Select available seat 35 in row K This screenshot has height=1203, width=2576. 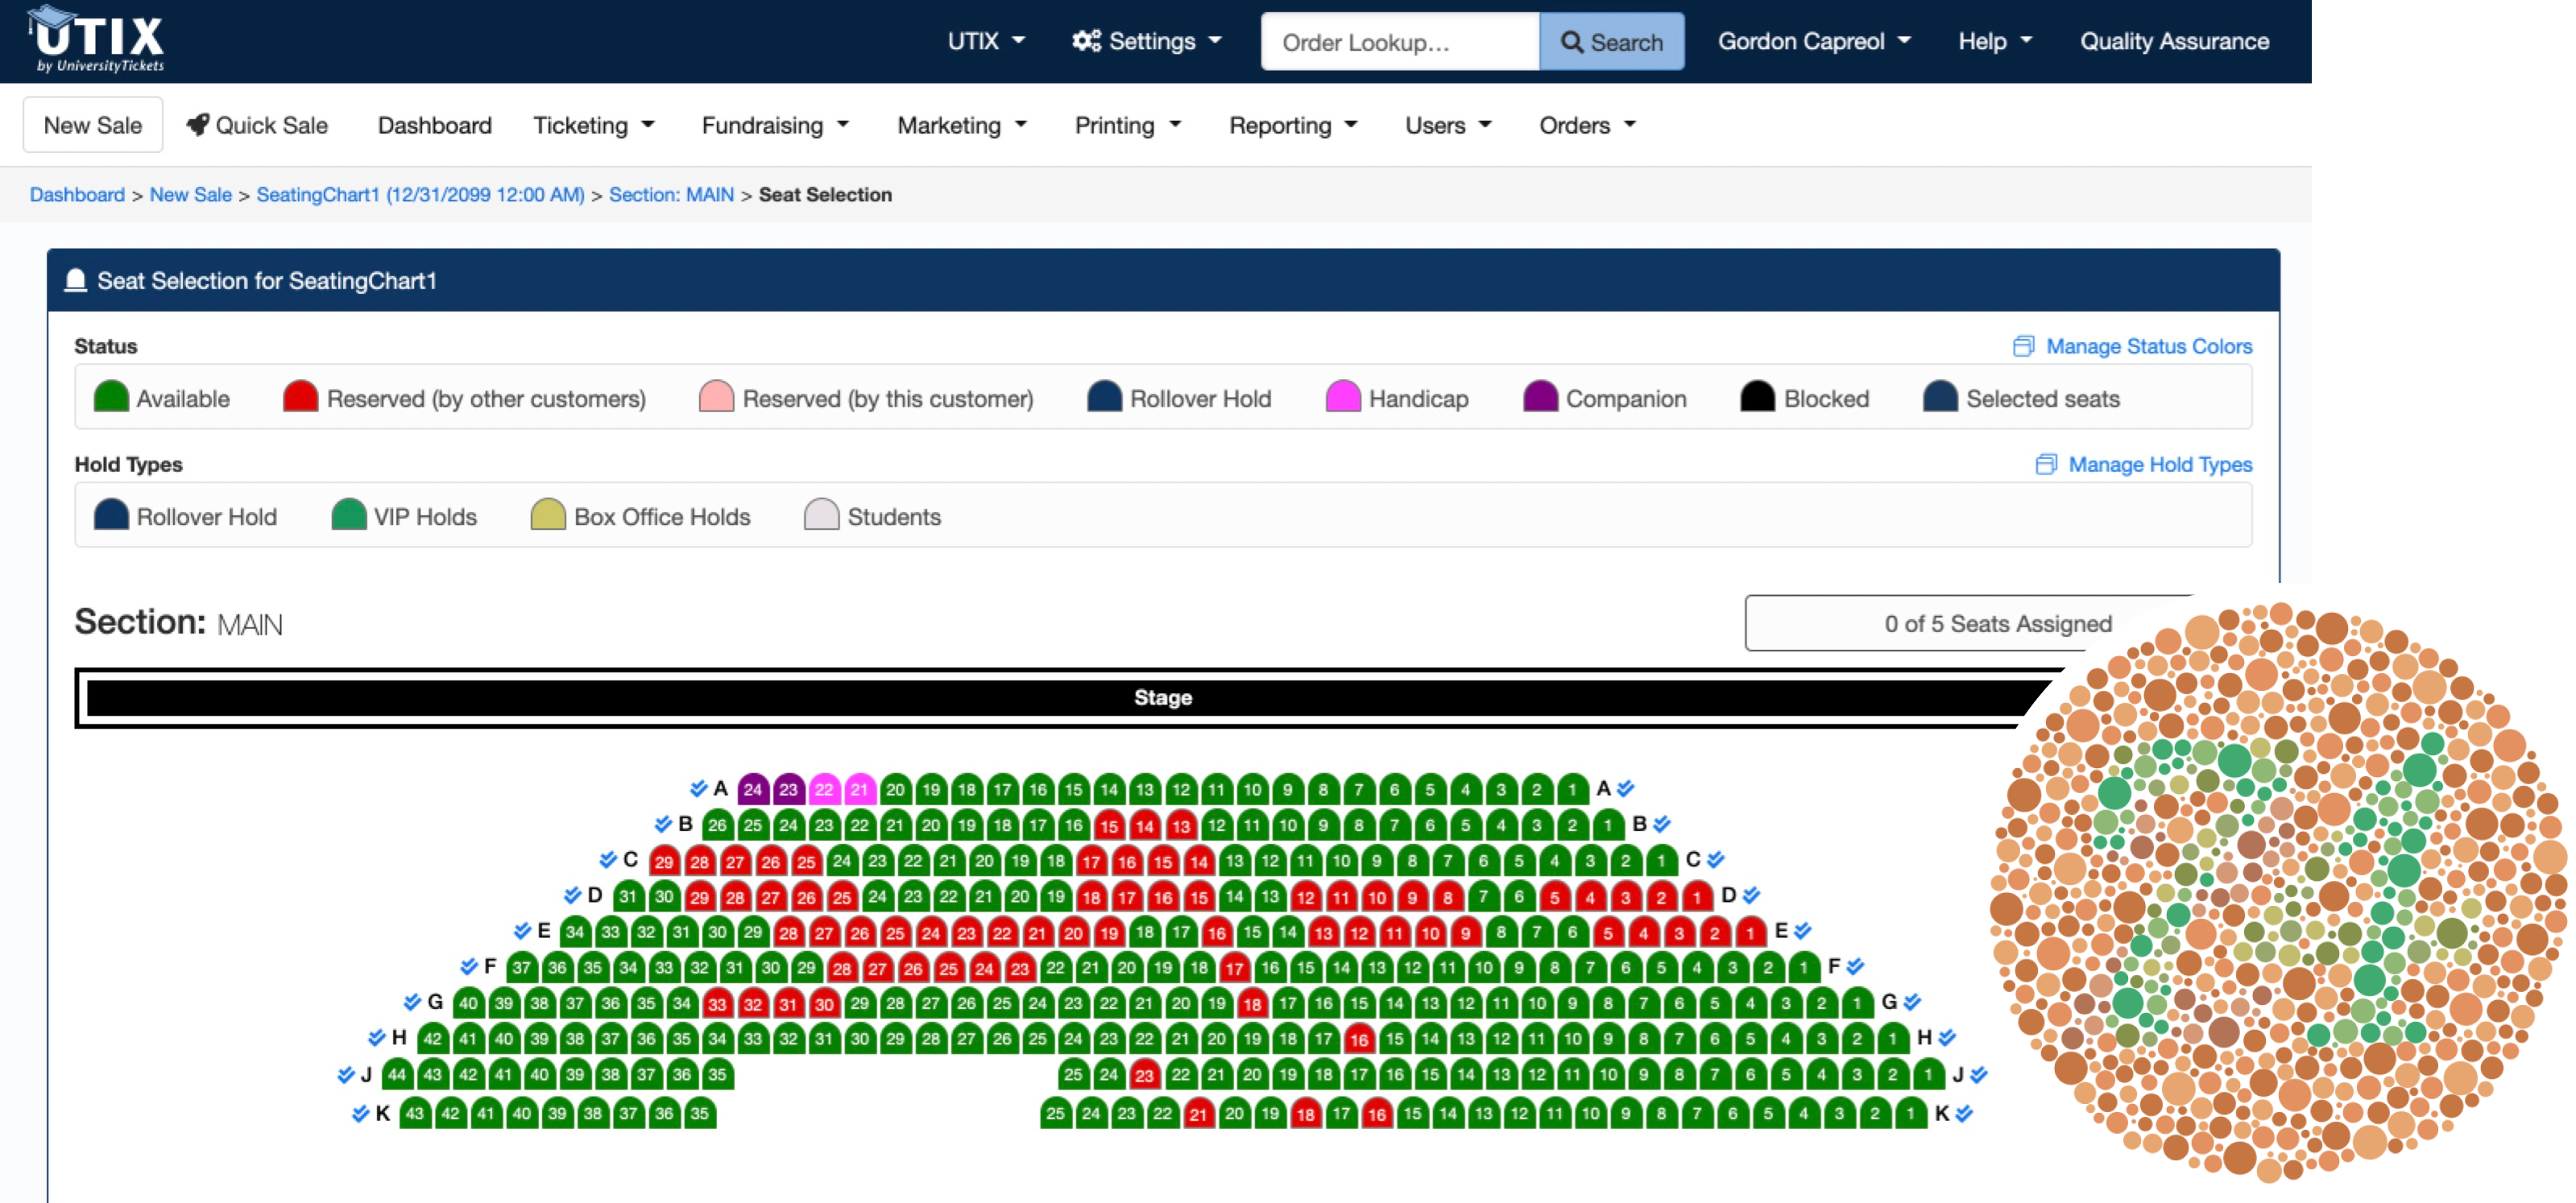699,1112
